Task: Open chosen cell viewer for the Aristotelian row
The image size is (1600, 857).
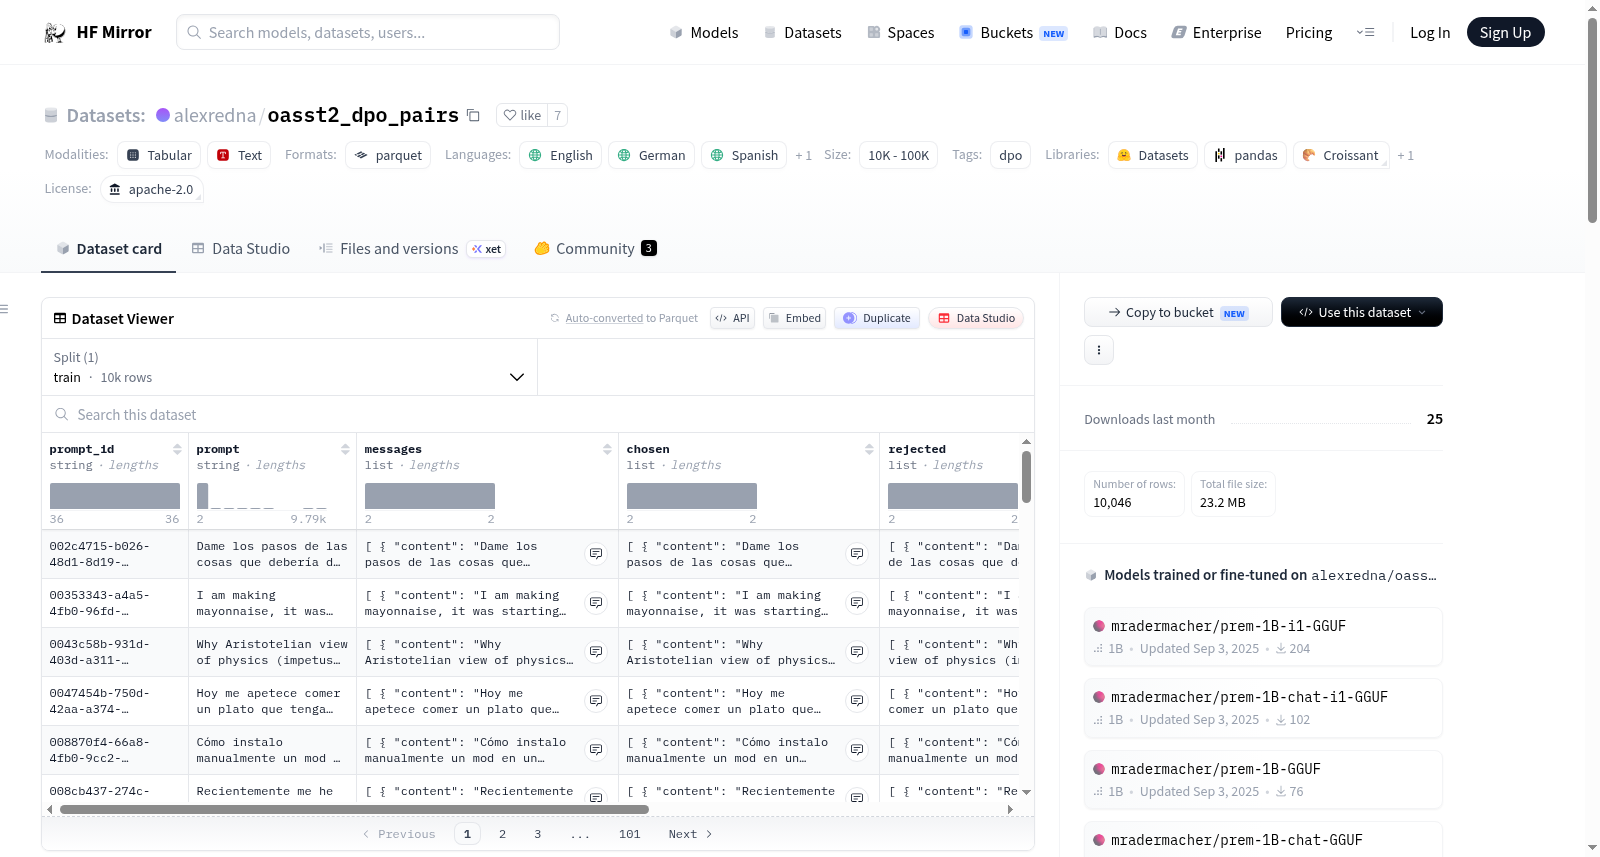Action: pos(857,652)
